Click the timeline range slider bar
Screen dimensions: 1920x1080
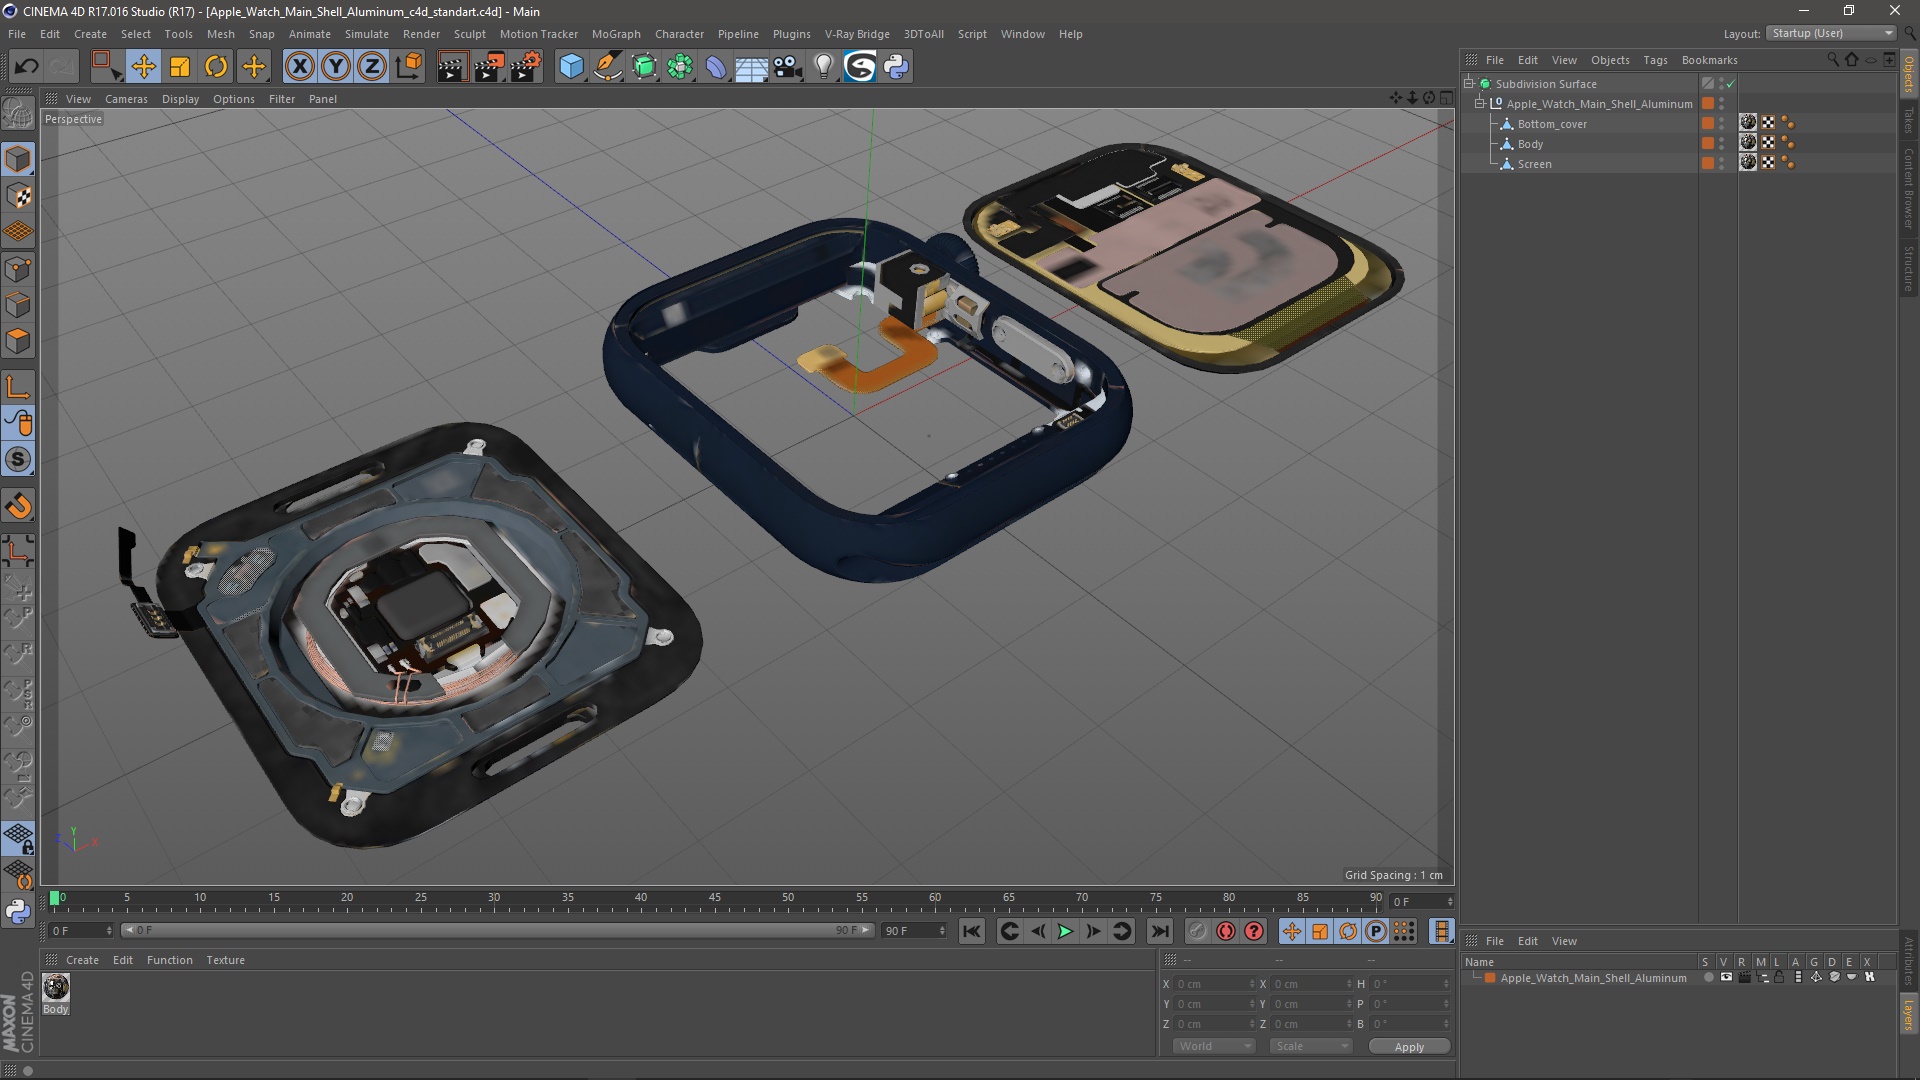click(x=497, y=931)
